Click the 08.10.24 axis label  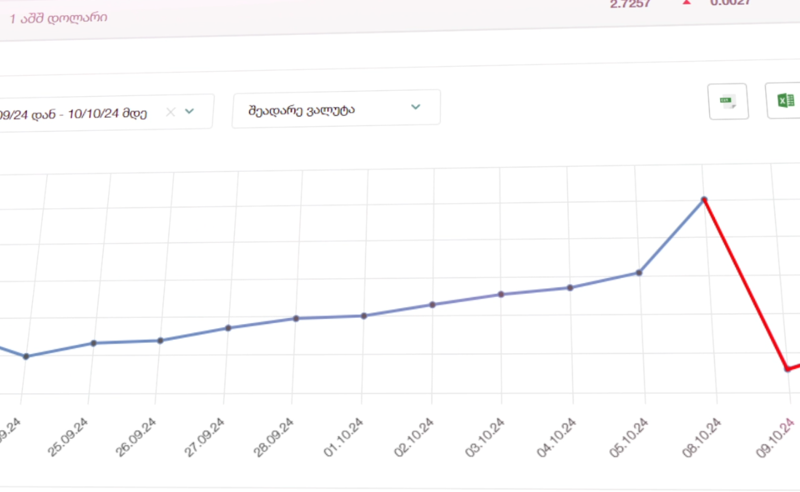702,437
